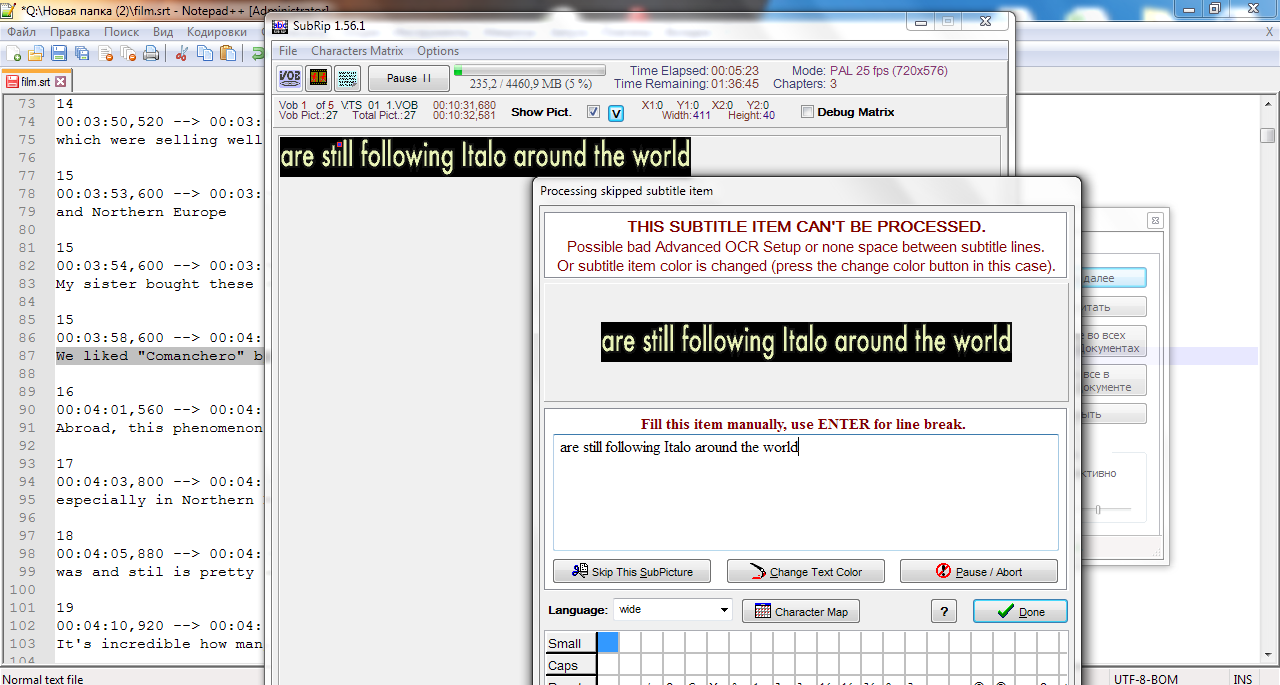1280x685 pixels.
Task: Click the question mark help button
Action: point(943,611)
